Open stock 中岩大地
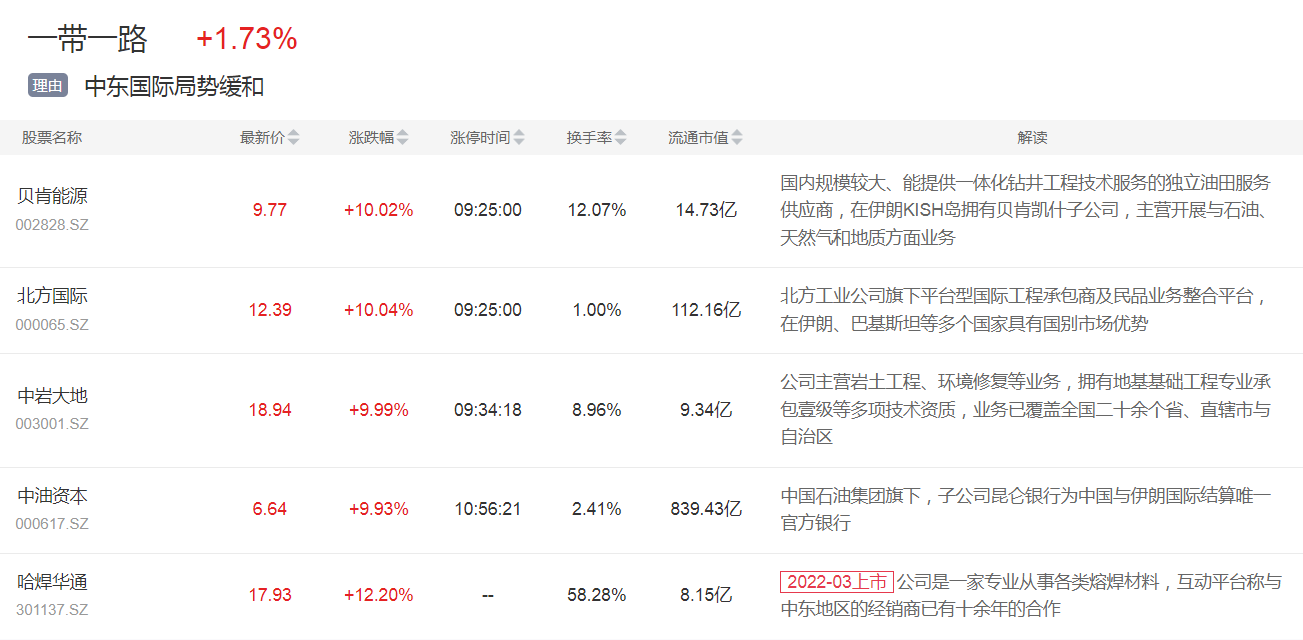The image size is (1303, 640). (x=53, y=396)
